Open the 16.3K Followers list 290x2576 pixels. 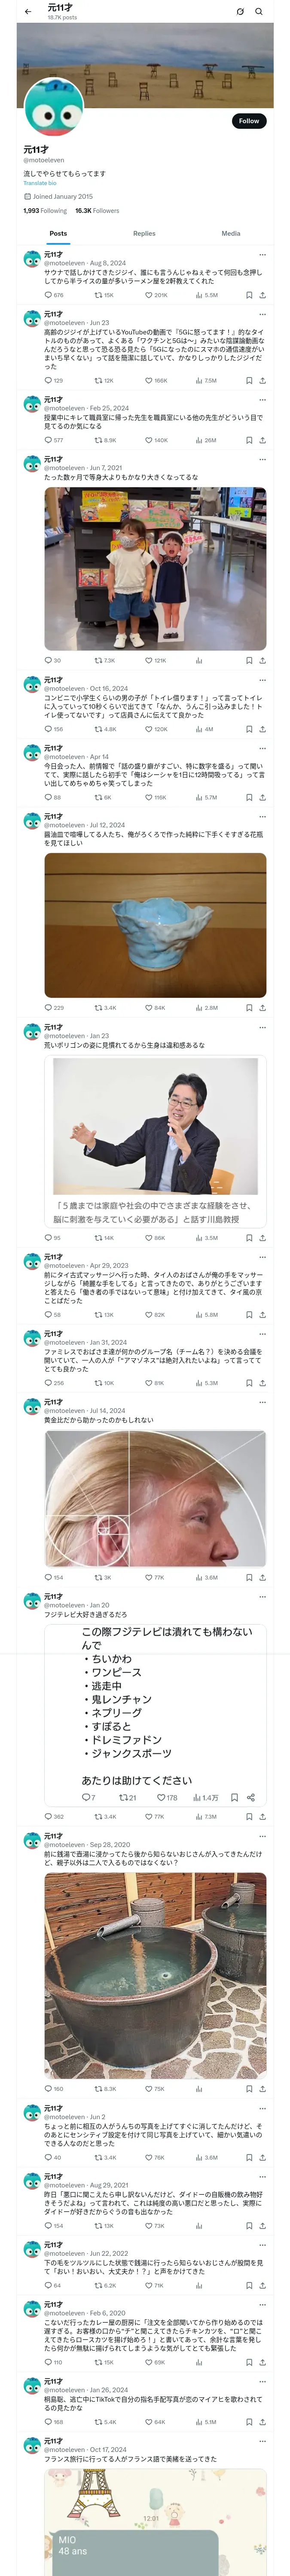pyautogui.click(x=97, y=211)
